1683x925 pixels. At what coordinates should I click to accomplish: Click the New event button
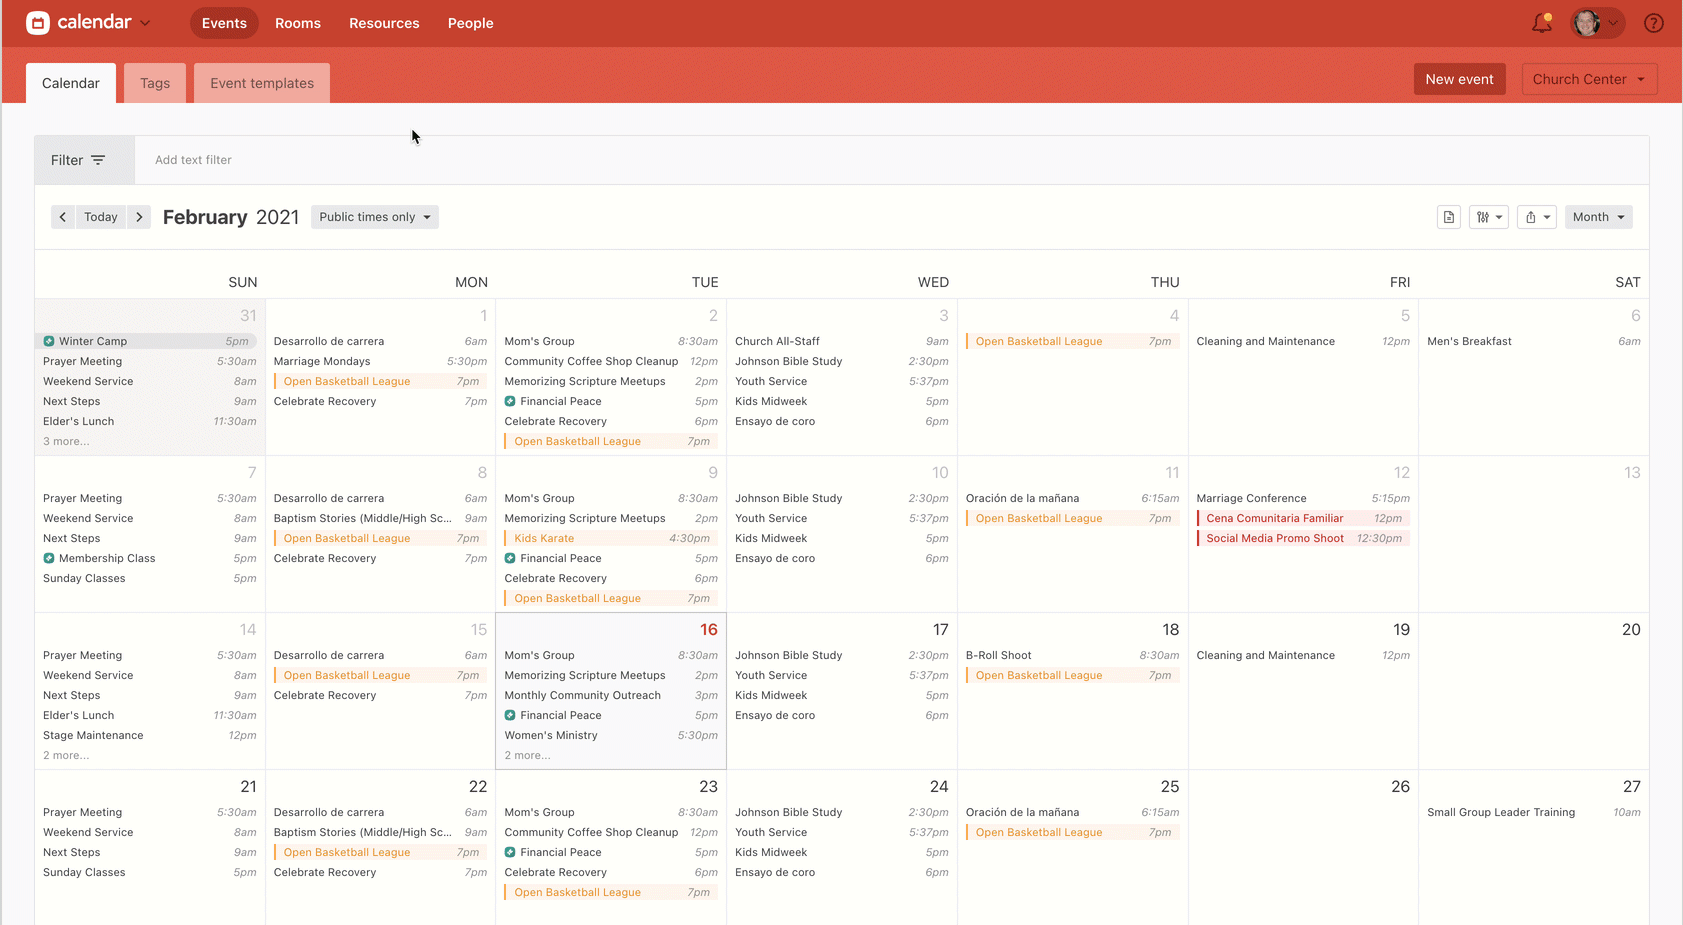coord(1459,79)
